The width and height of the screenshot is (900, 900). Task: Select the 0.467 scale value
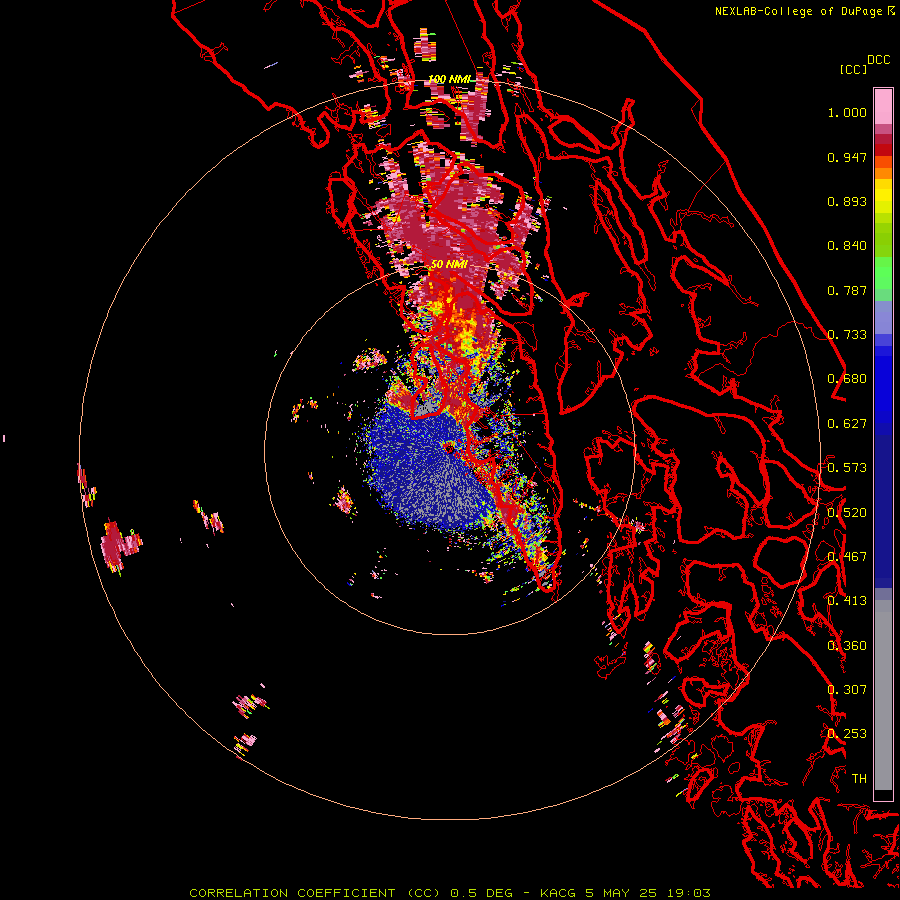pos(847,557)
